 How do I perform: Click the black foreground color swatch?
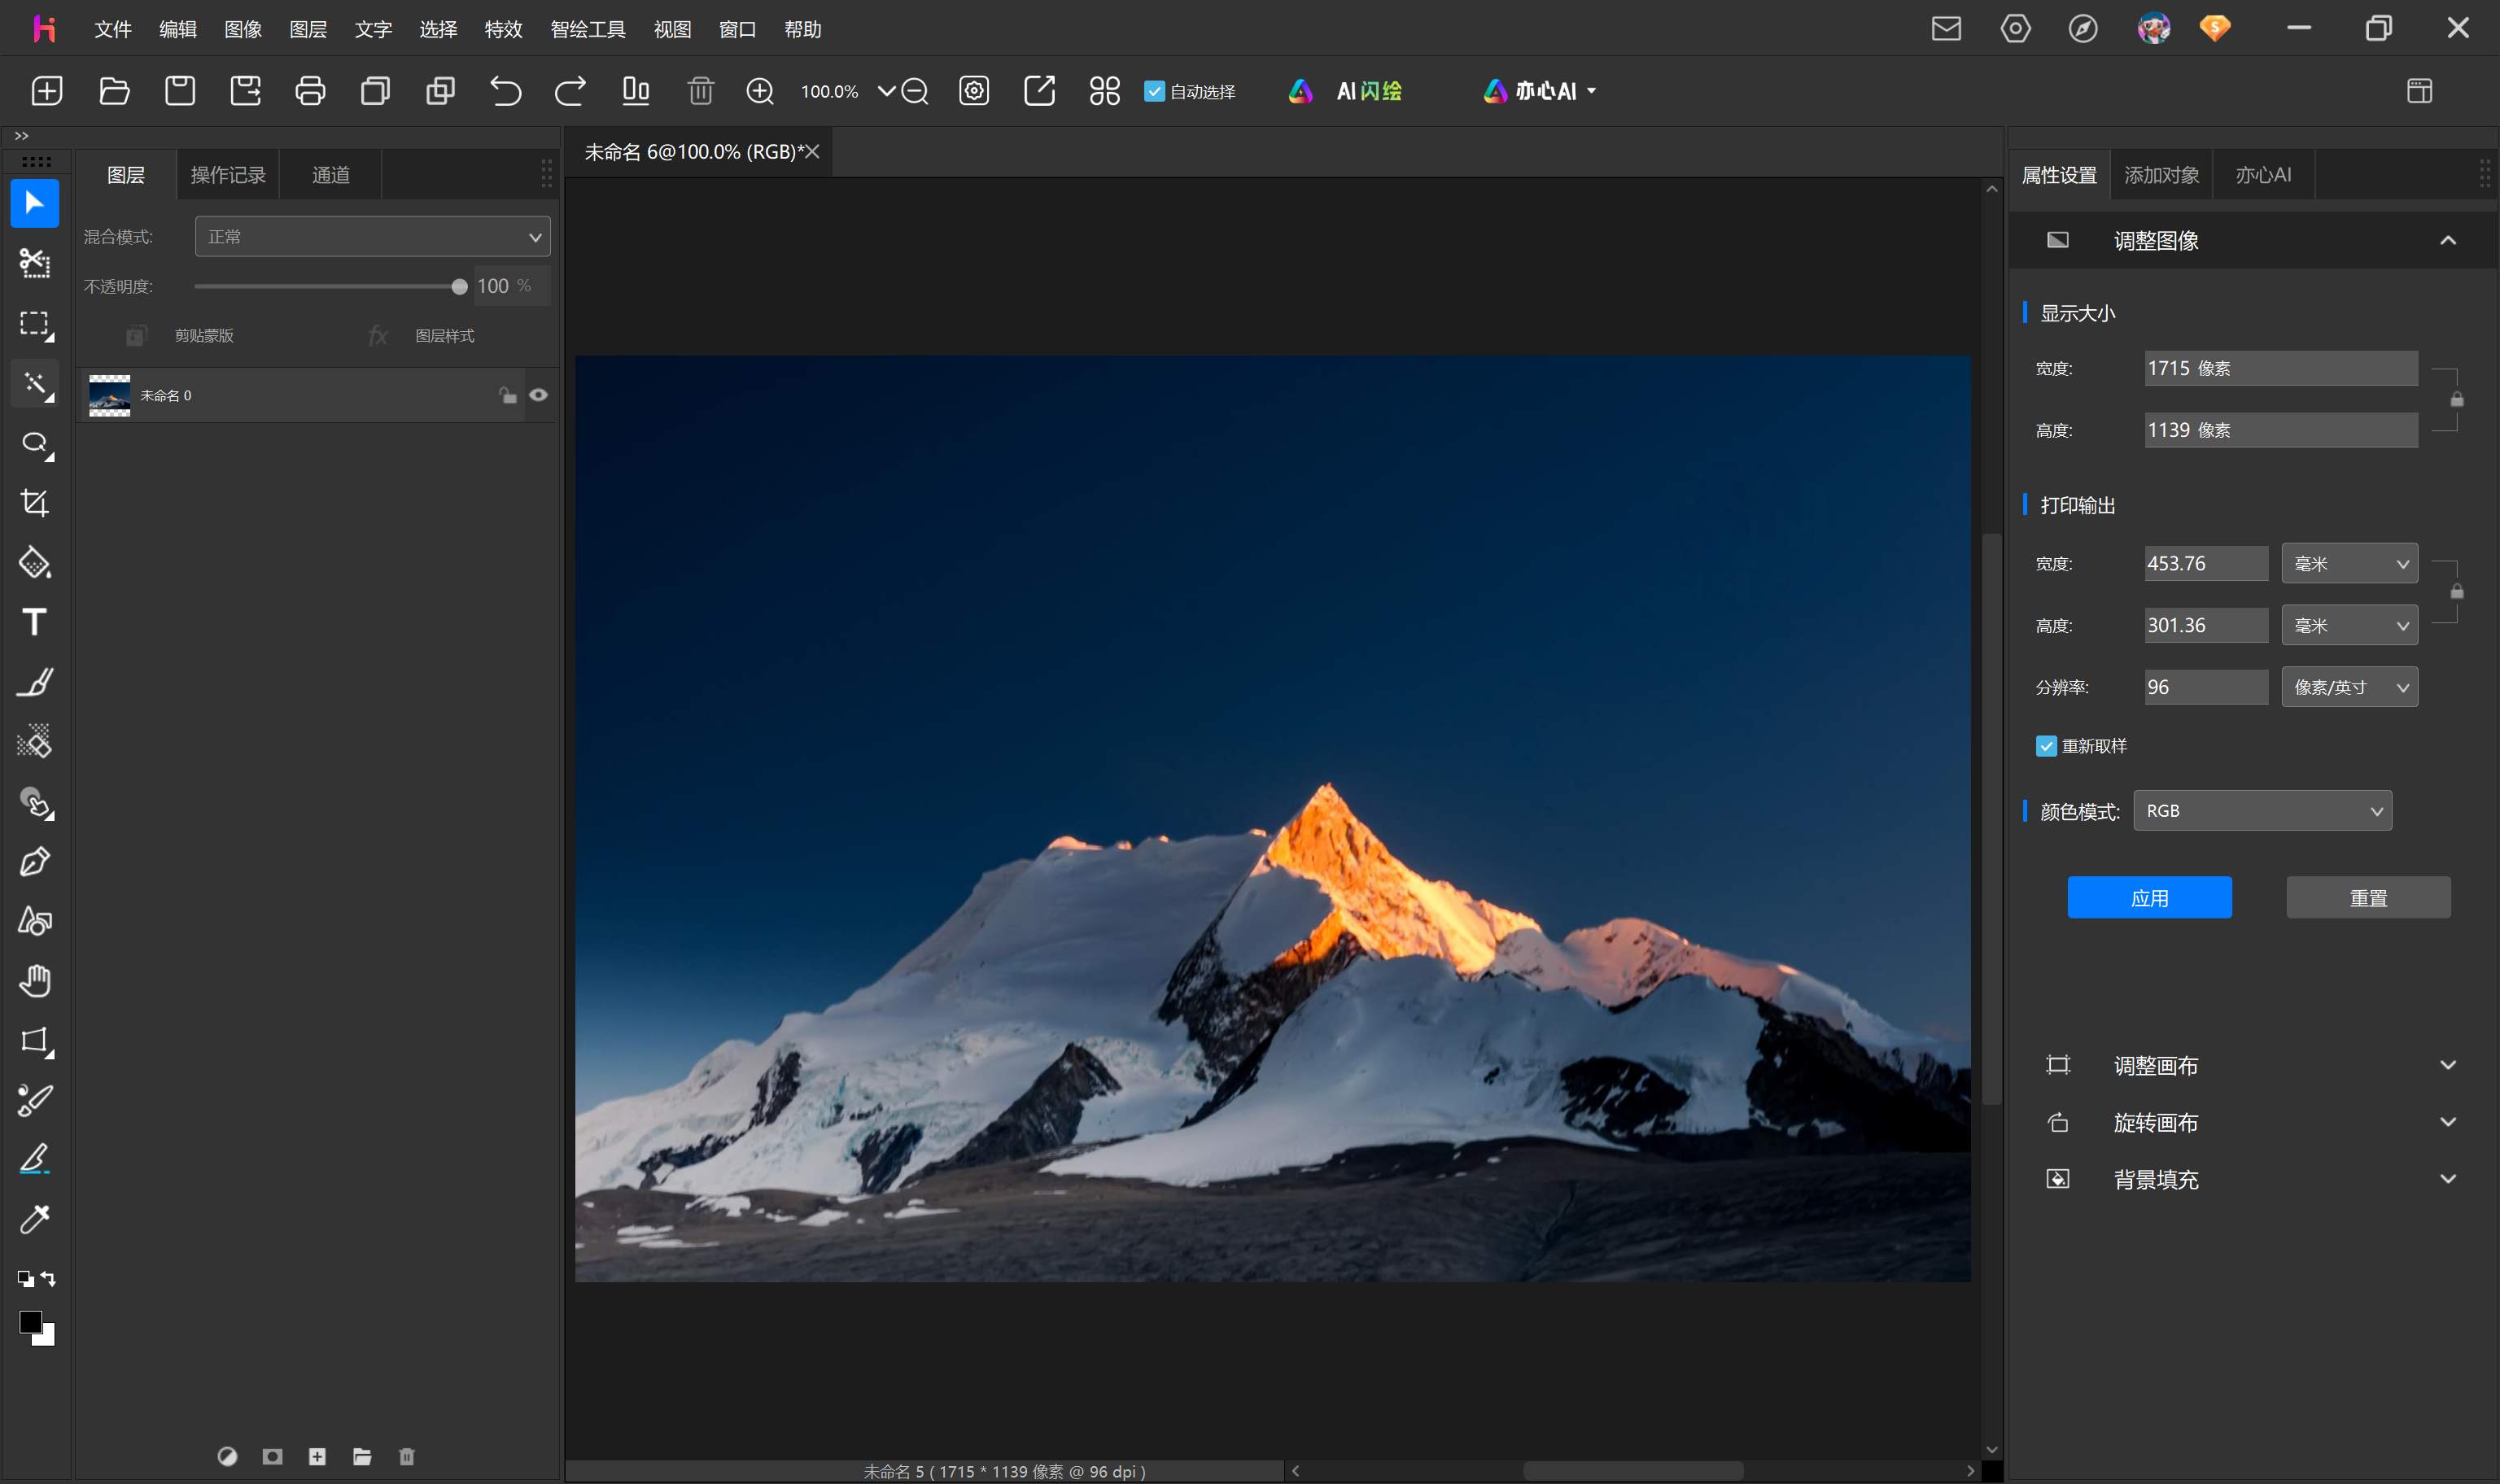(29, 1322)
